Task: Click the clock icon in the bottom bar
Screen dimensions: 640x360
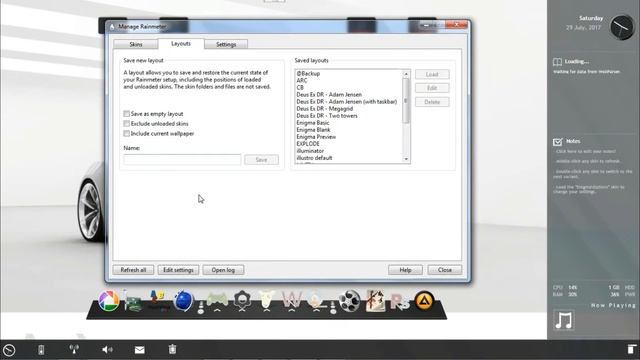Action: coord(9,350)
